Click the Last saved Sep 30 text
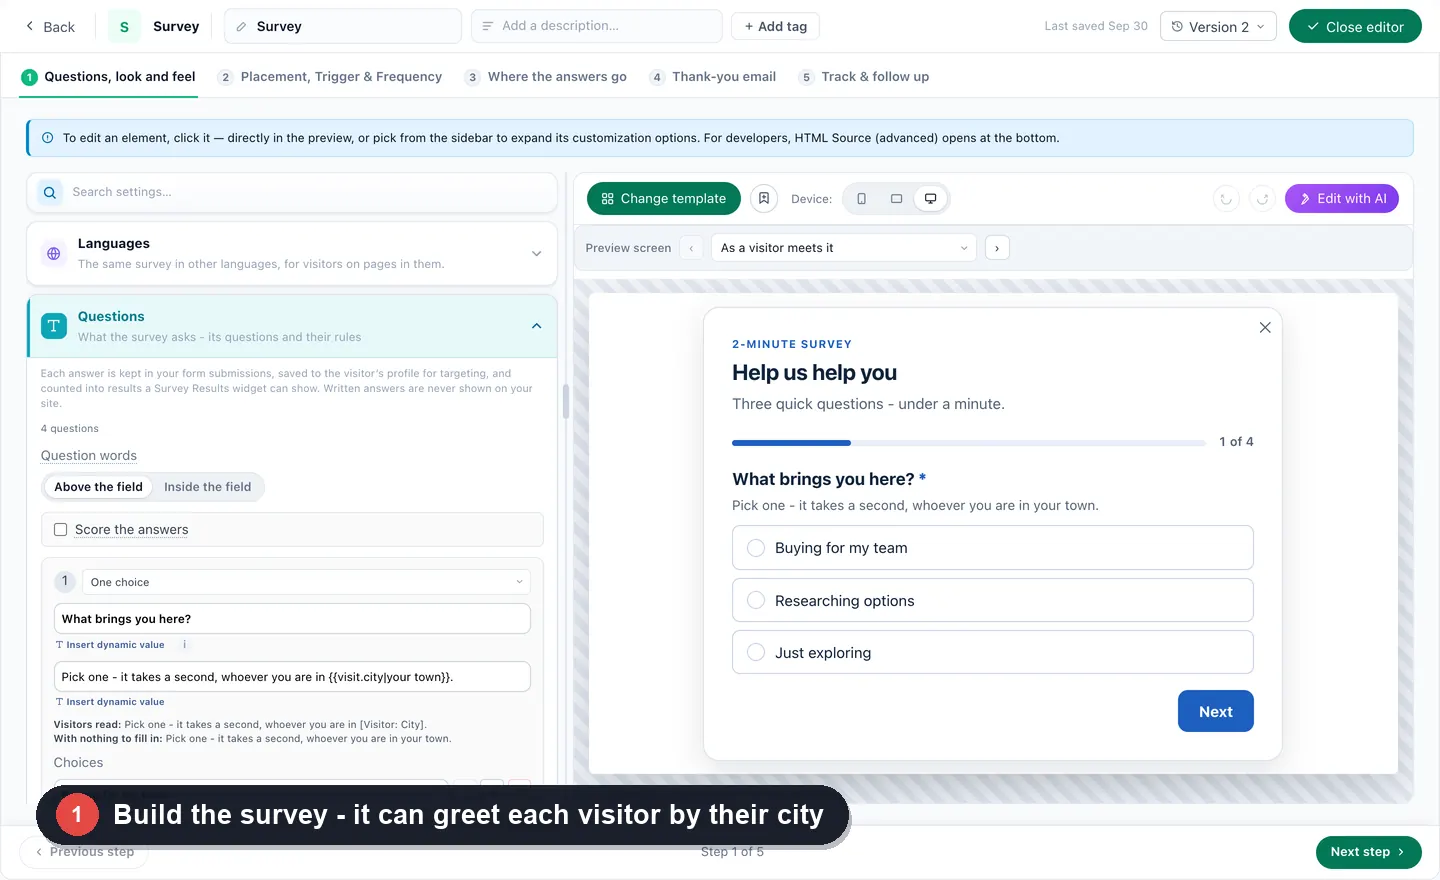 click(1096, 26)
